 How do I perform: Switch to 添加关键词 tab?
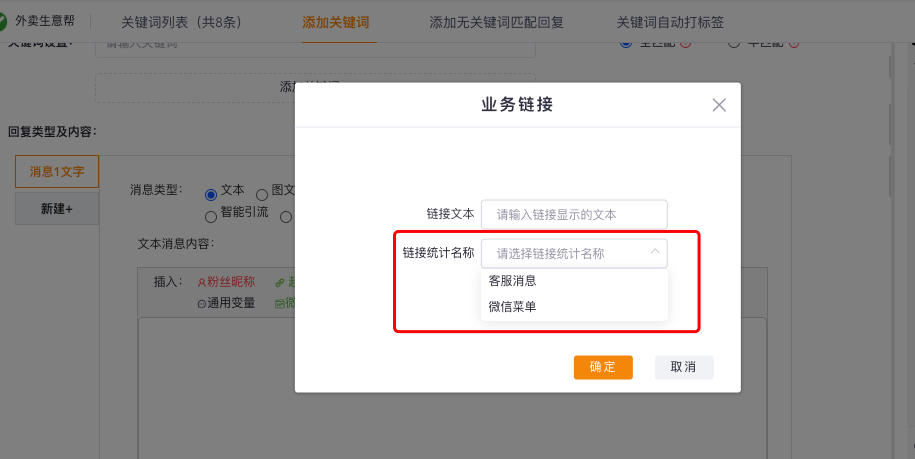[x=336, y=22]
